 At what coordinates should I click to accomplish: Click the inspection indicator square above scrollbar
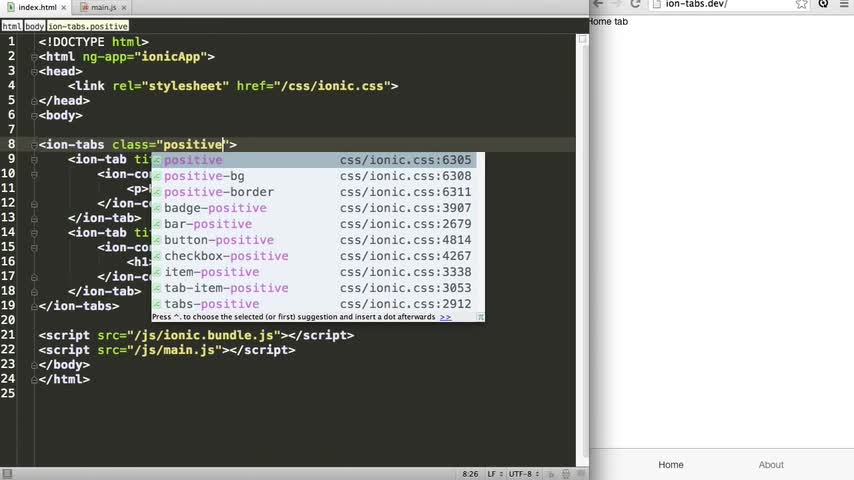click(x=582, y=39)
